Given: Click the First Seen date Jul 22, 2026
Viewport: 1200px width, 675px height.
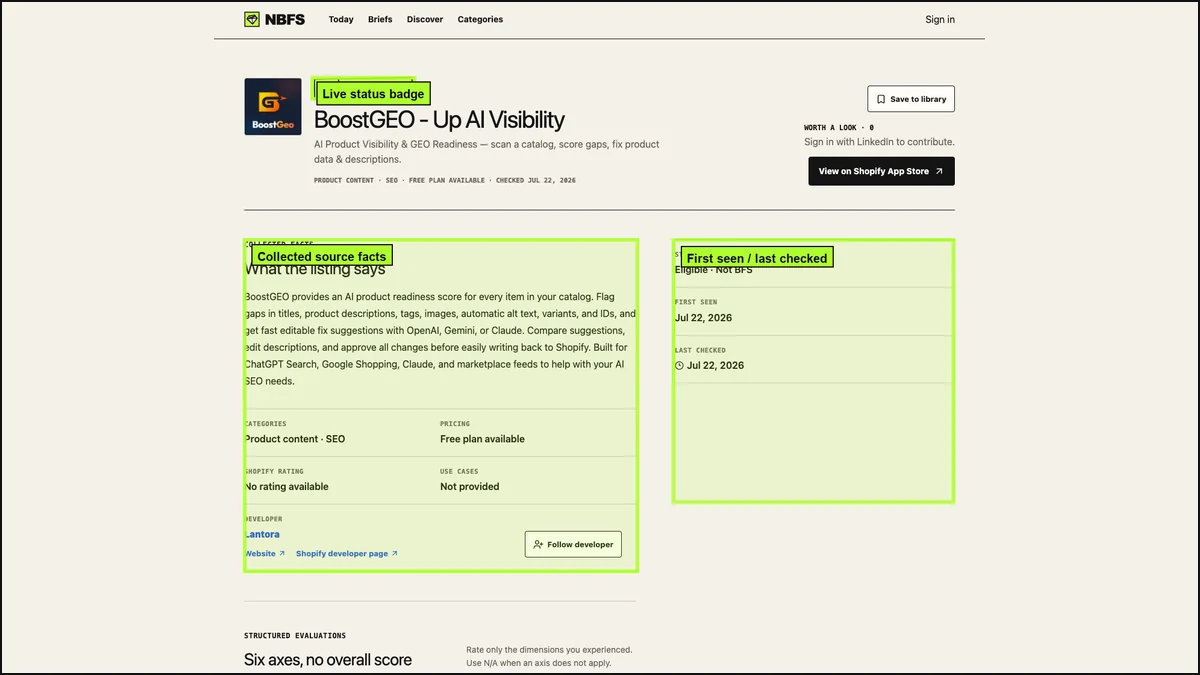Looking at the screenshot, I should point(703,318).
